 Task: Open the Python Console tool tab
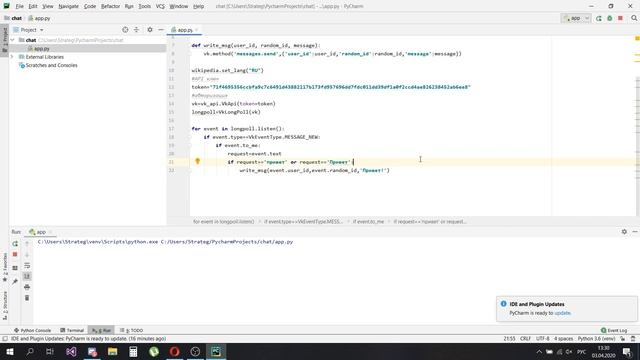pos(32,330)
